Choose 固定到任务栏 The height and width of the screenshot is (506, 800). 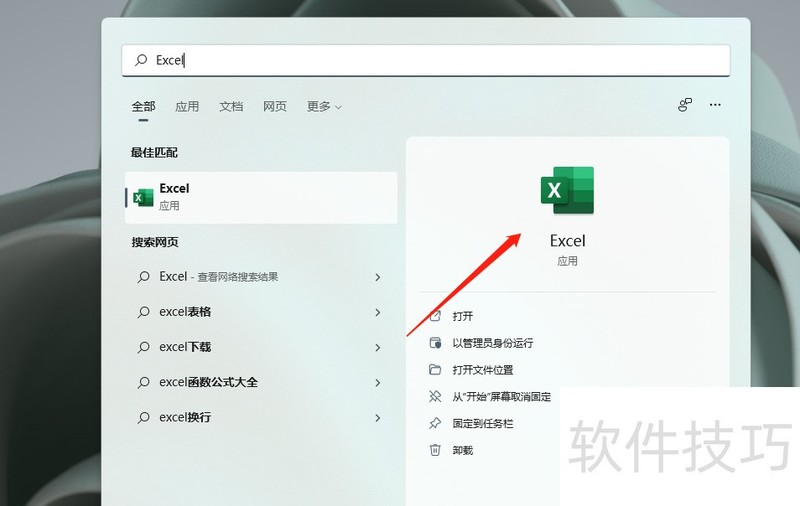coord(483,423)
